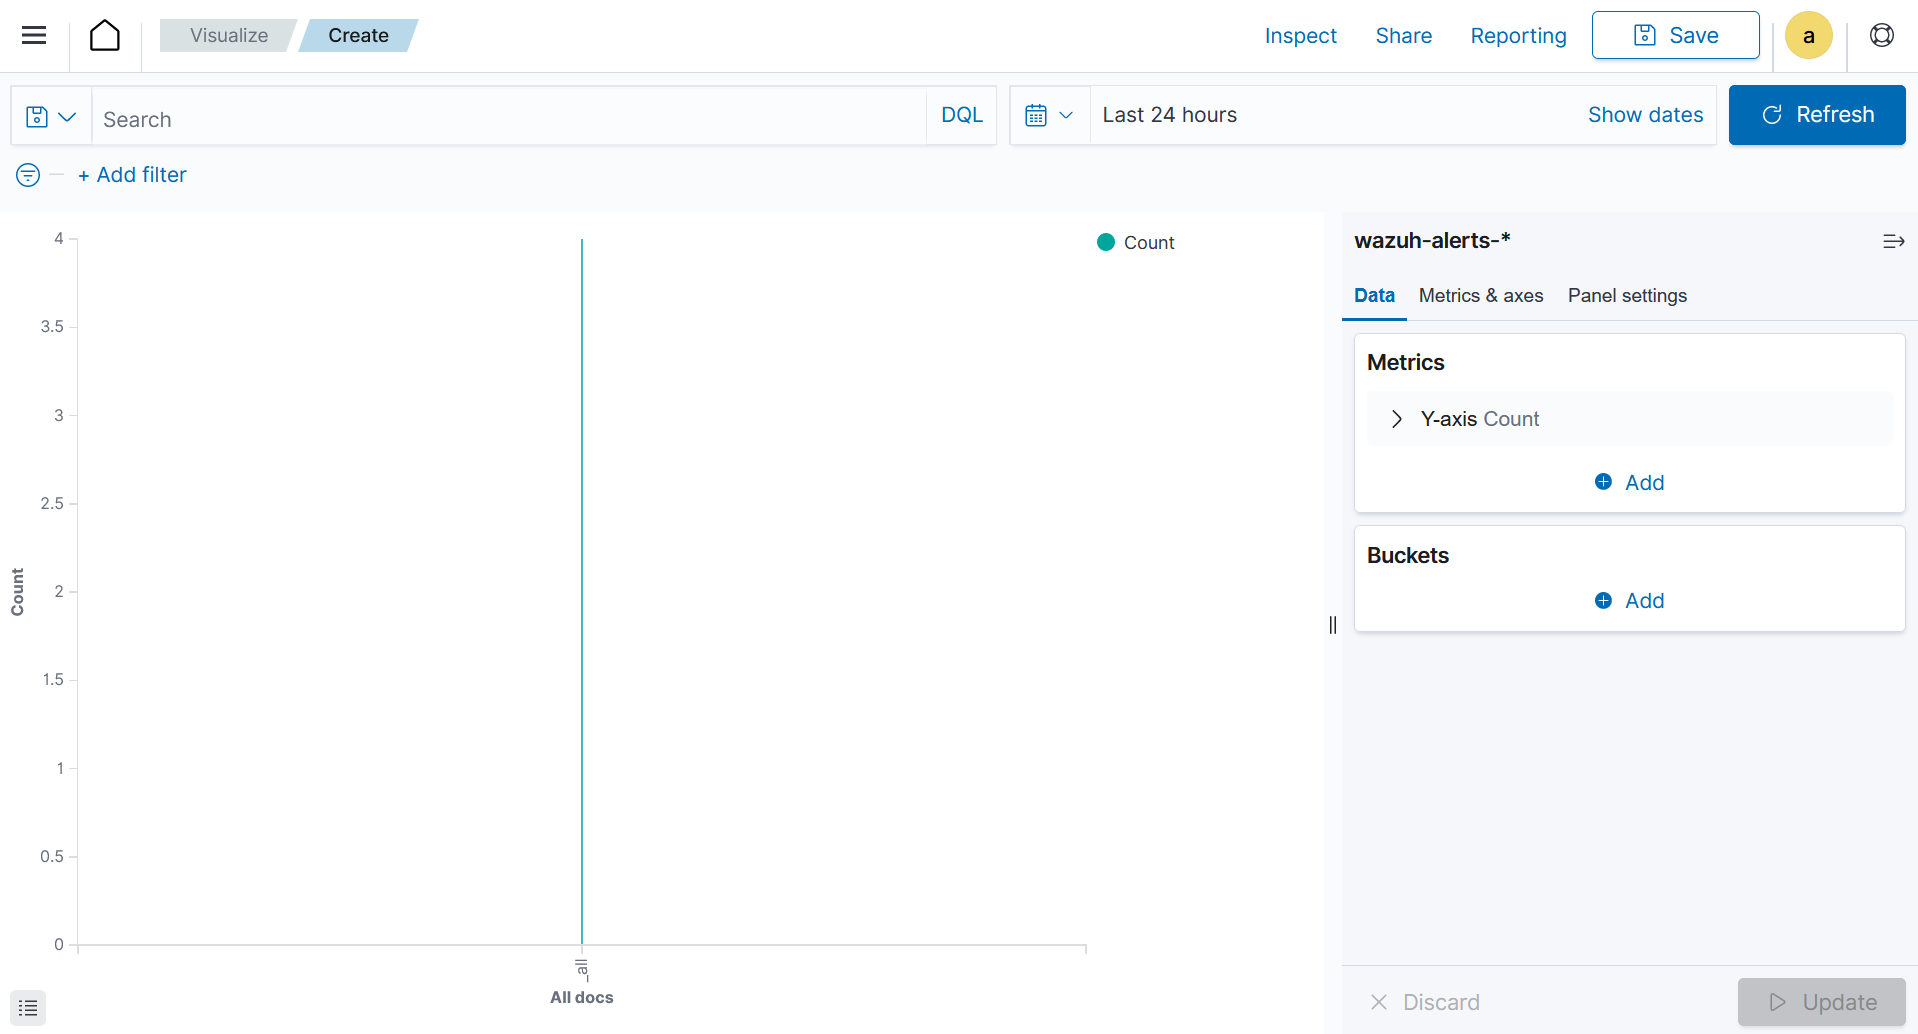Click the editor panel resize handle

point(1332,625)
